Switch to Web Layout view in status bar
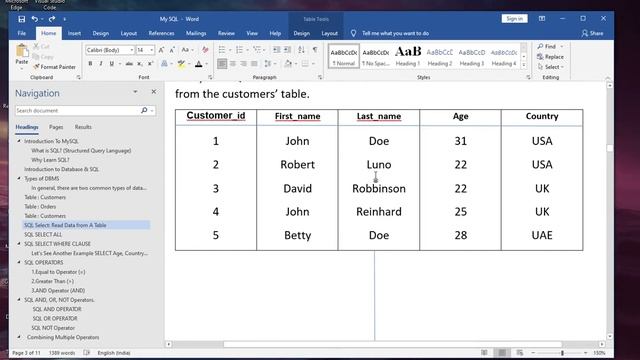 tap(520, 353)
